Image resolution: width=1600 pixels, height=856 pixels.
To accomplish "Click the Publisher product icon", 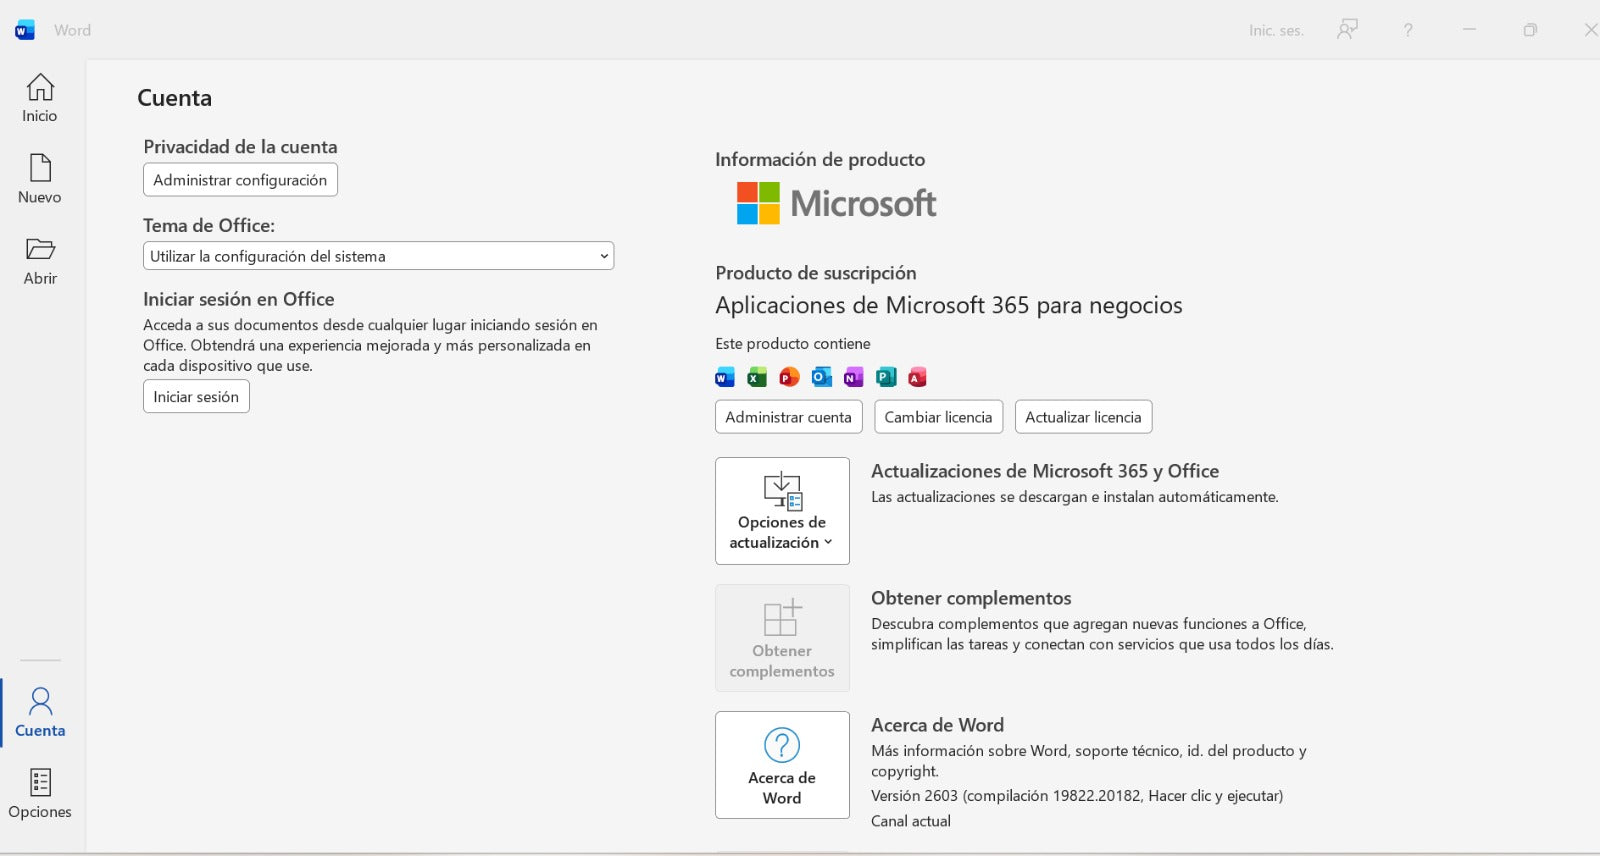I will 885,377.
